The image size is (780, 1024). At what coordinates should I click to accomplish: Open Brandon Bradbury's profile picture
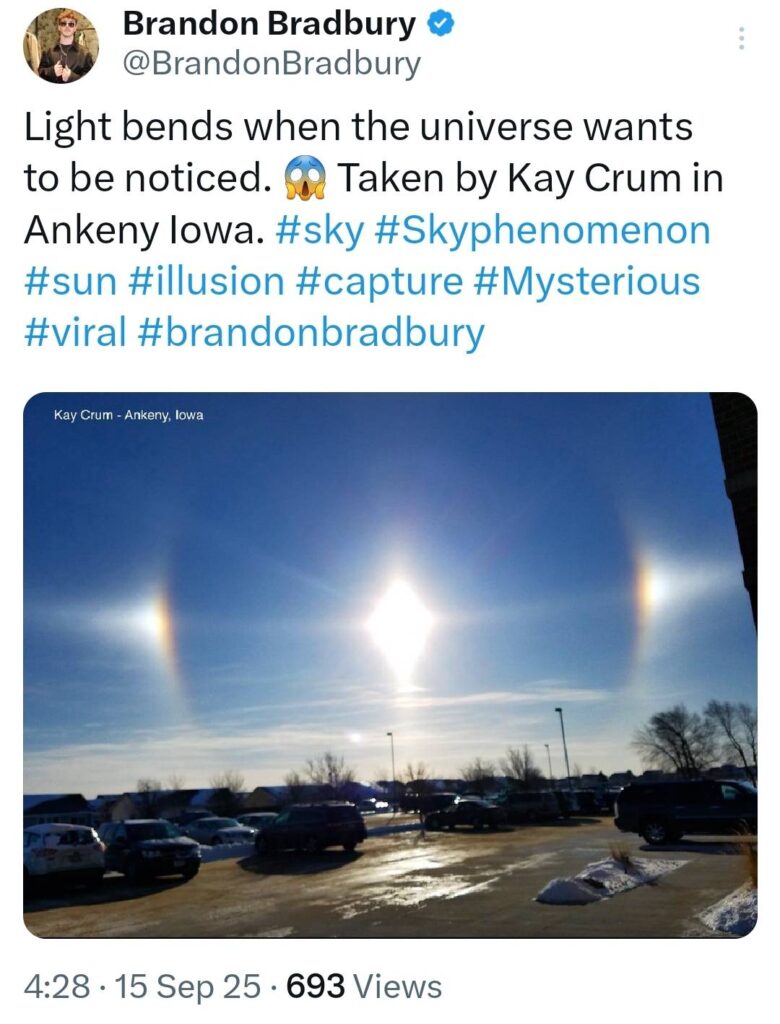[61, 46]
